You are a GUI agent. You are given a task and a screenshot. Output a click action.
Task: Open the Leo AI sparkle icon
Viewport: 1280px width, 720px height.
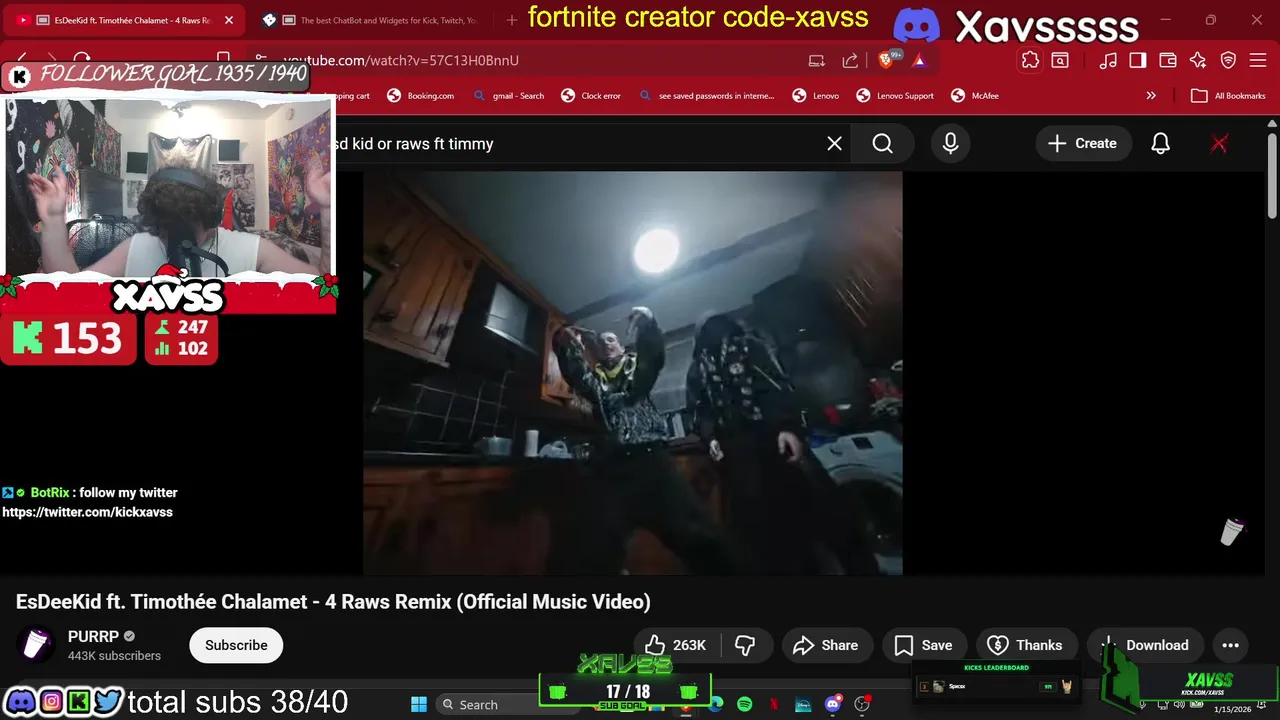coord(1198,60)
